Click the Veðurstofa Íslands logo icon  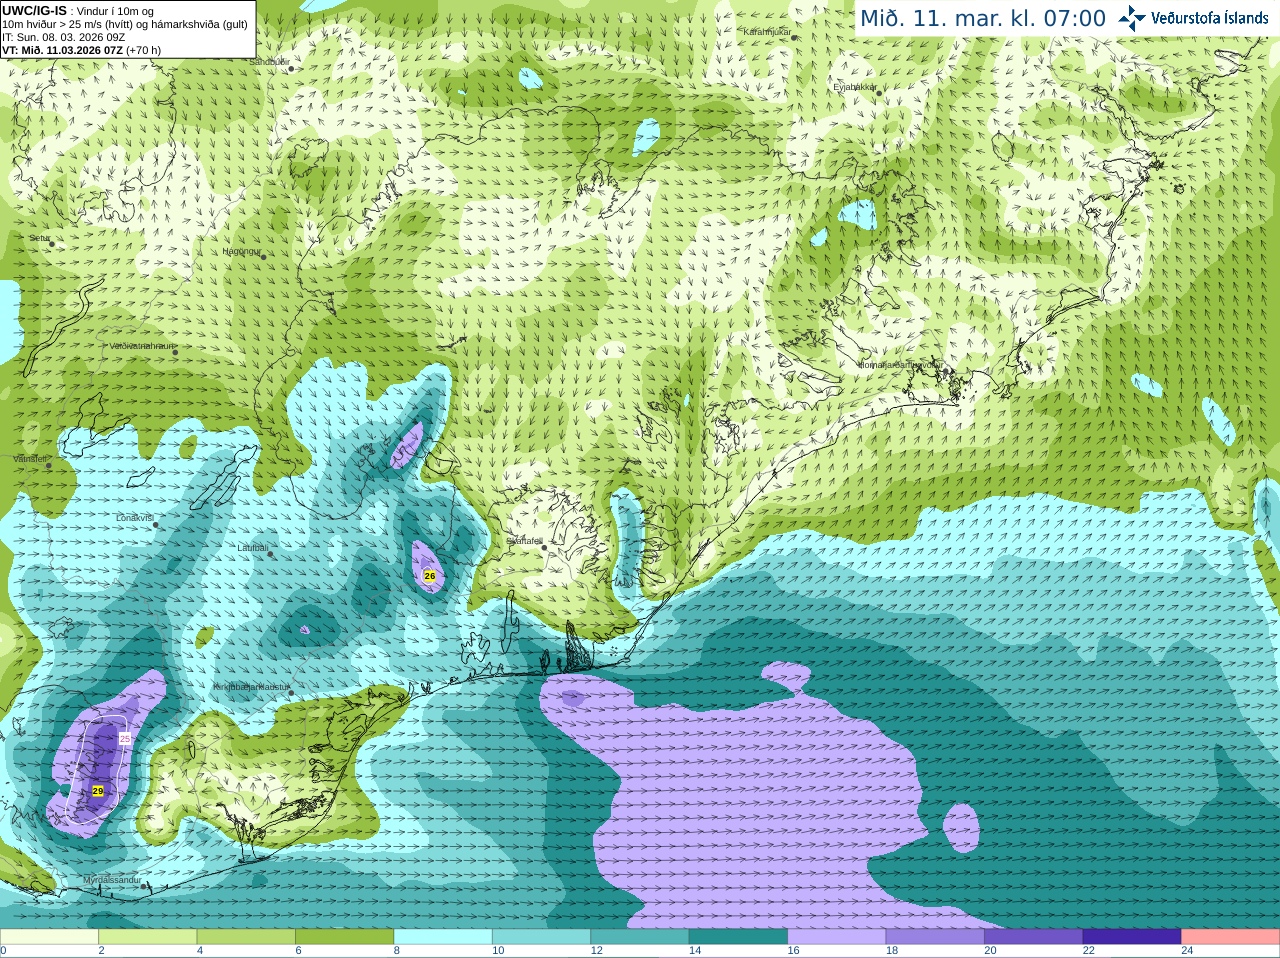point(1132,18)
